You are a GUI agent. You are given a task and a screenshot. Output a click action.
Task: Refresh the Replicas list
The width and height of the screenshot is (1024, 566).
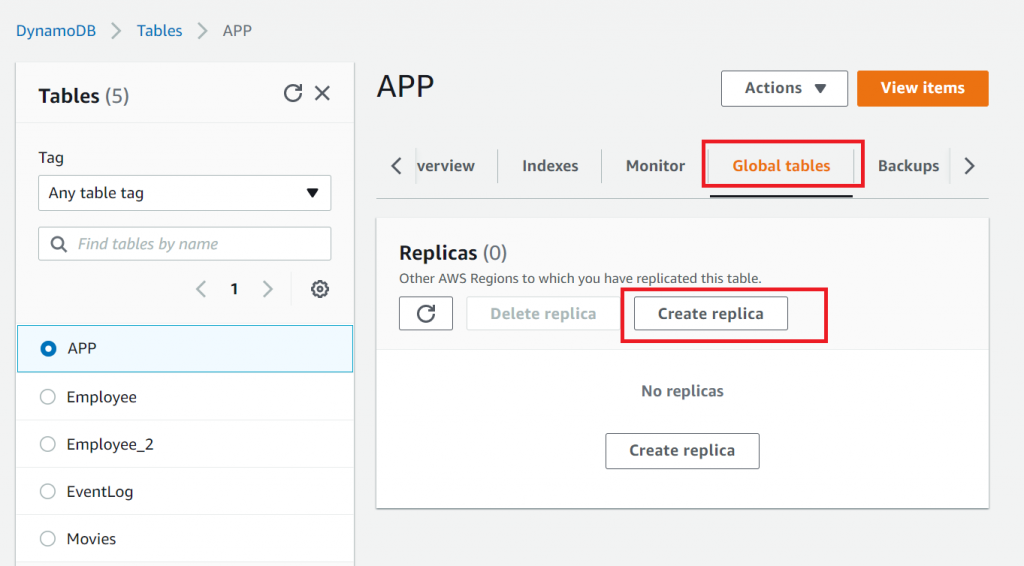pyautogui.click(x=426, y=313)
